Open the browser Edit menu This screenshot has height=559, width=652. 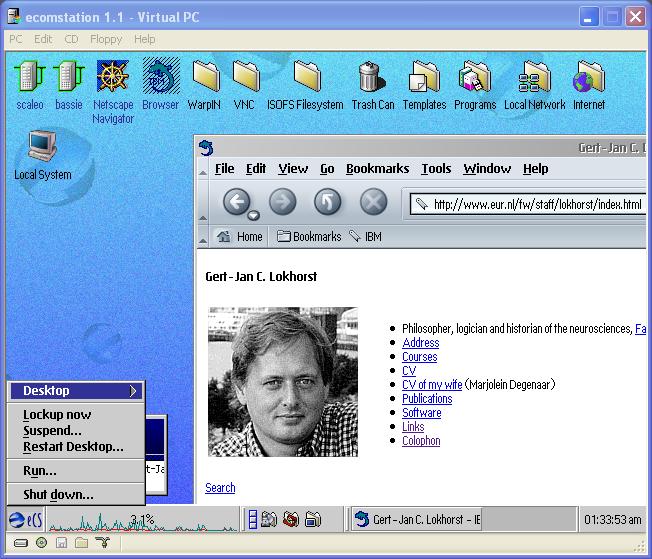point(256,168)
